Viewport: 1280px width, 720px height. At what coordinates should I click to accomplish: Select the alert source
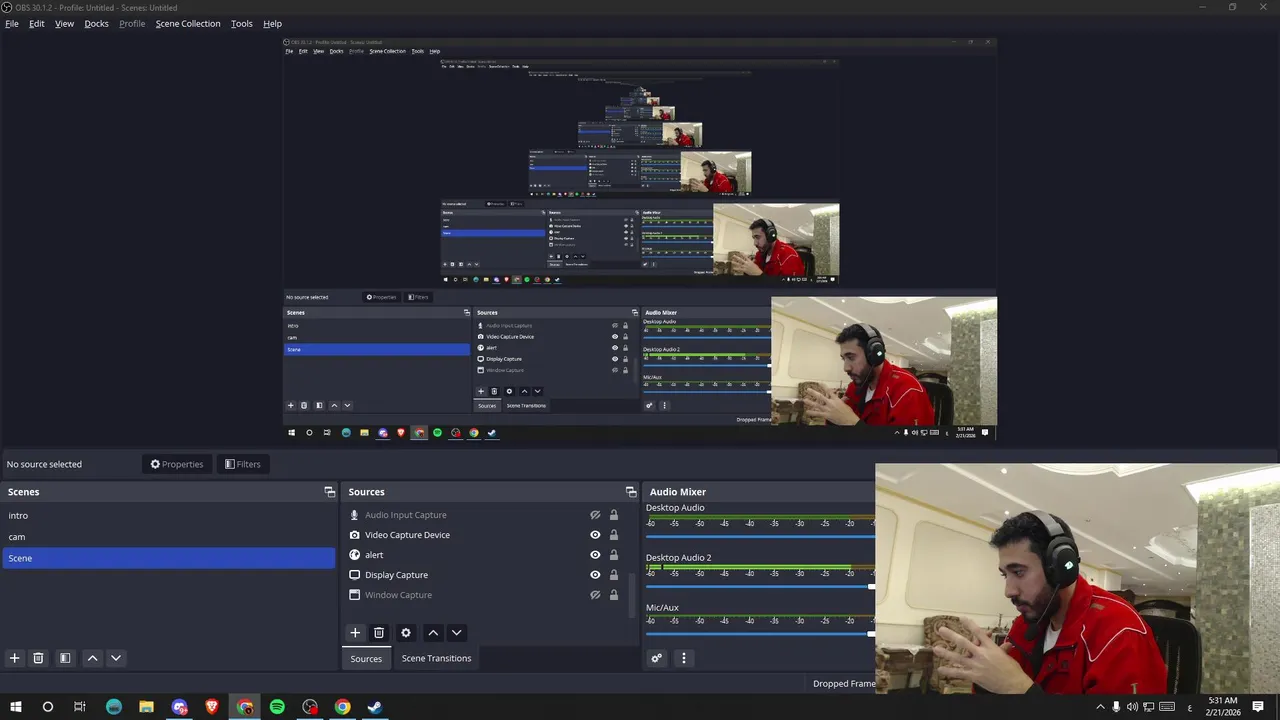click(374, 555)
